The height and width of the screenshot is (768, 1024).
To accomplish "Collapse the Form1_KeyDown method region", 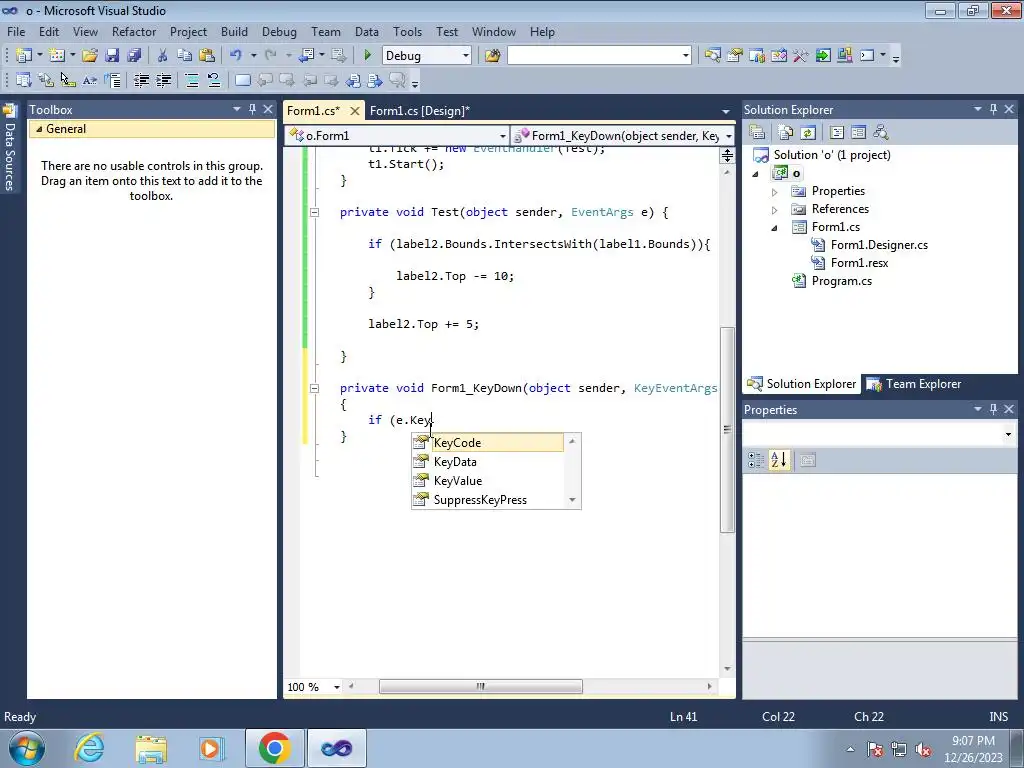I will tap(314, 388).
